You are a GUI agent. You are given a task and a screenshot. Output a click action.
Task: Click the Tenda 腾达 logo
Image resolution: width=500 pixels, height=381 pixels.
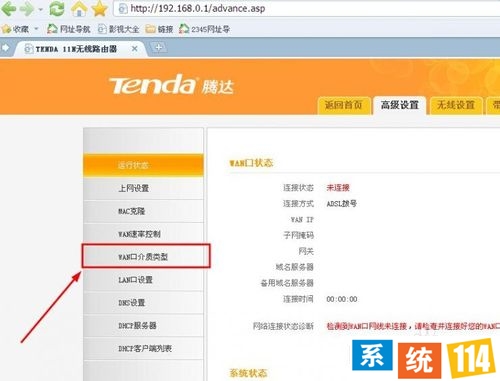(171, 85)
